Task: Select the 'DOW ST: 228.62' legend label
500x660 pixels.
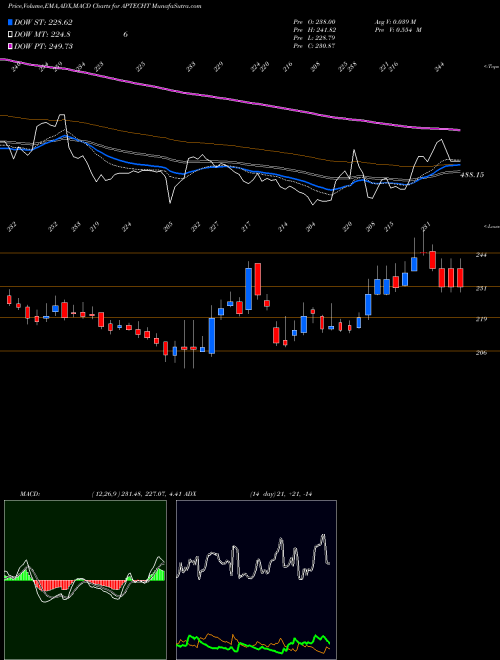Action: point(43,22)
